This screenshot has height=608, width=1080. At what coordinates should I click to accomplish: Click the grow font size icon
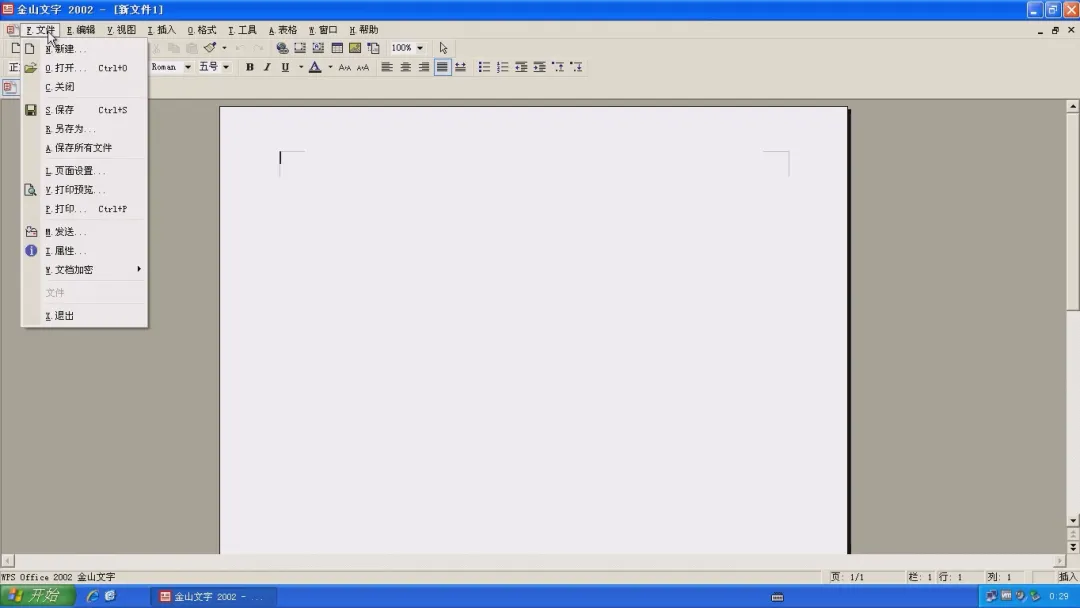click(345, 67)
